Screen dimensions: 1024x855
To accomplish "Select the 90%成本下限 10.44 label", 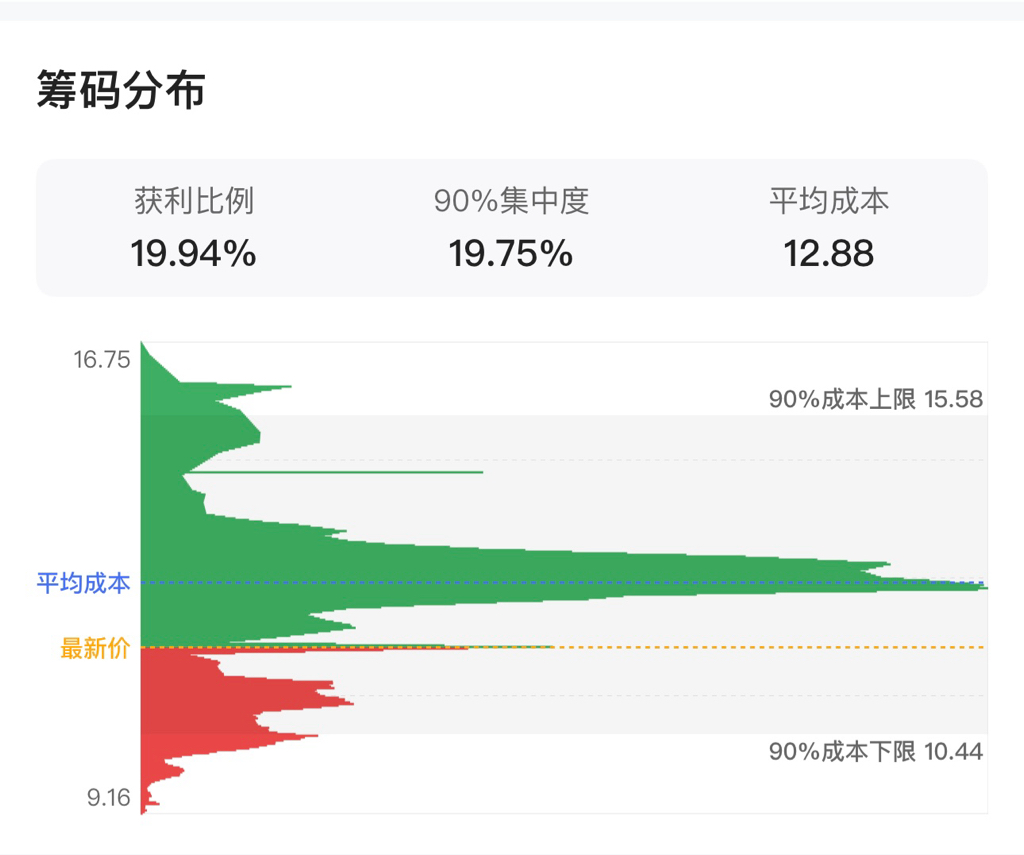I will pyautogui.click(x=876, y=752).
